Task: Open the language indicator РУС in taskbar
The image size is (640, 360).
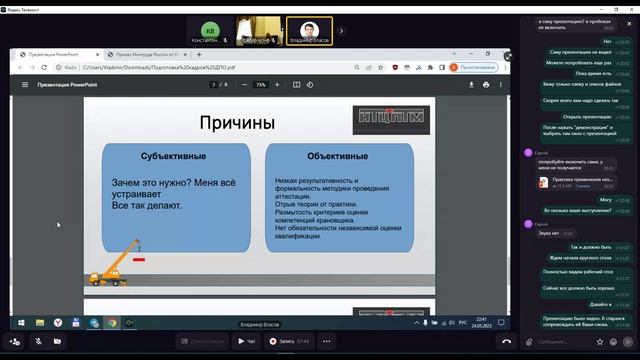Action: tap(463, 322)
